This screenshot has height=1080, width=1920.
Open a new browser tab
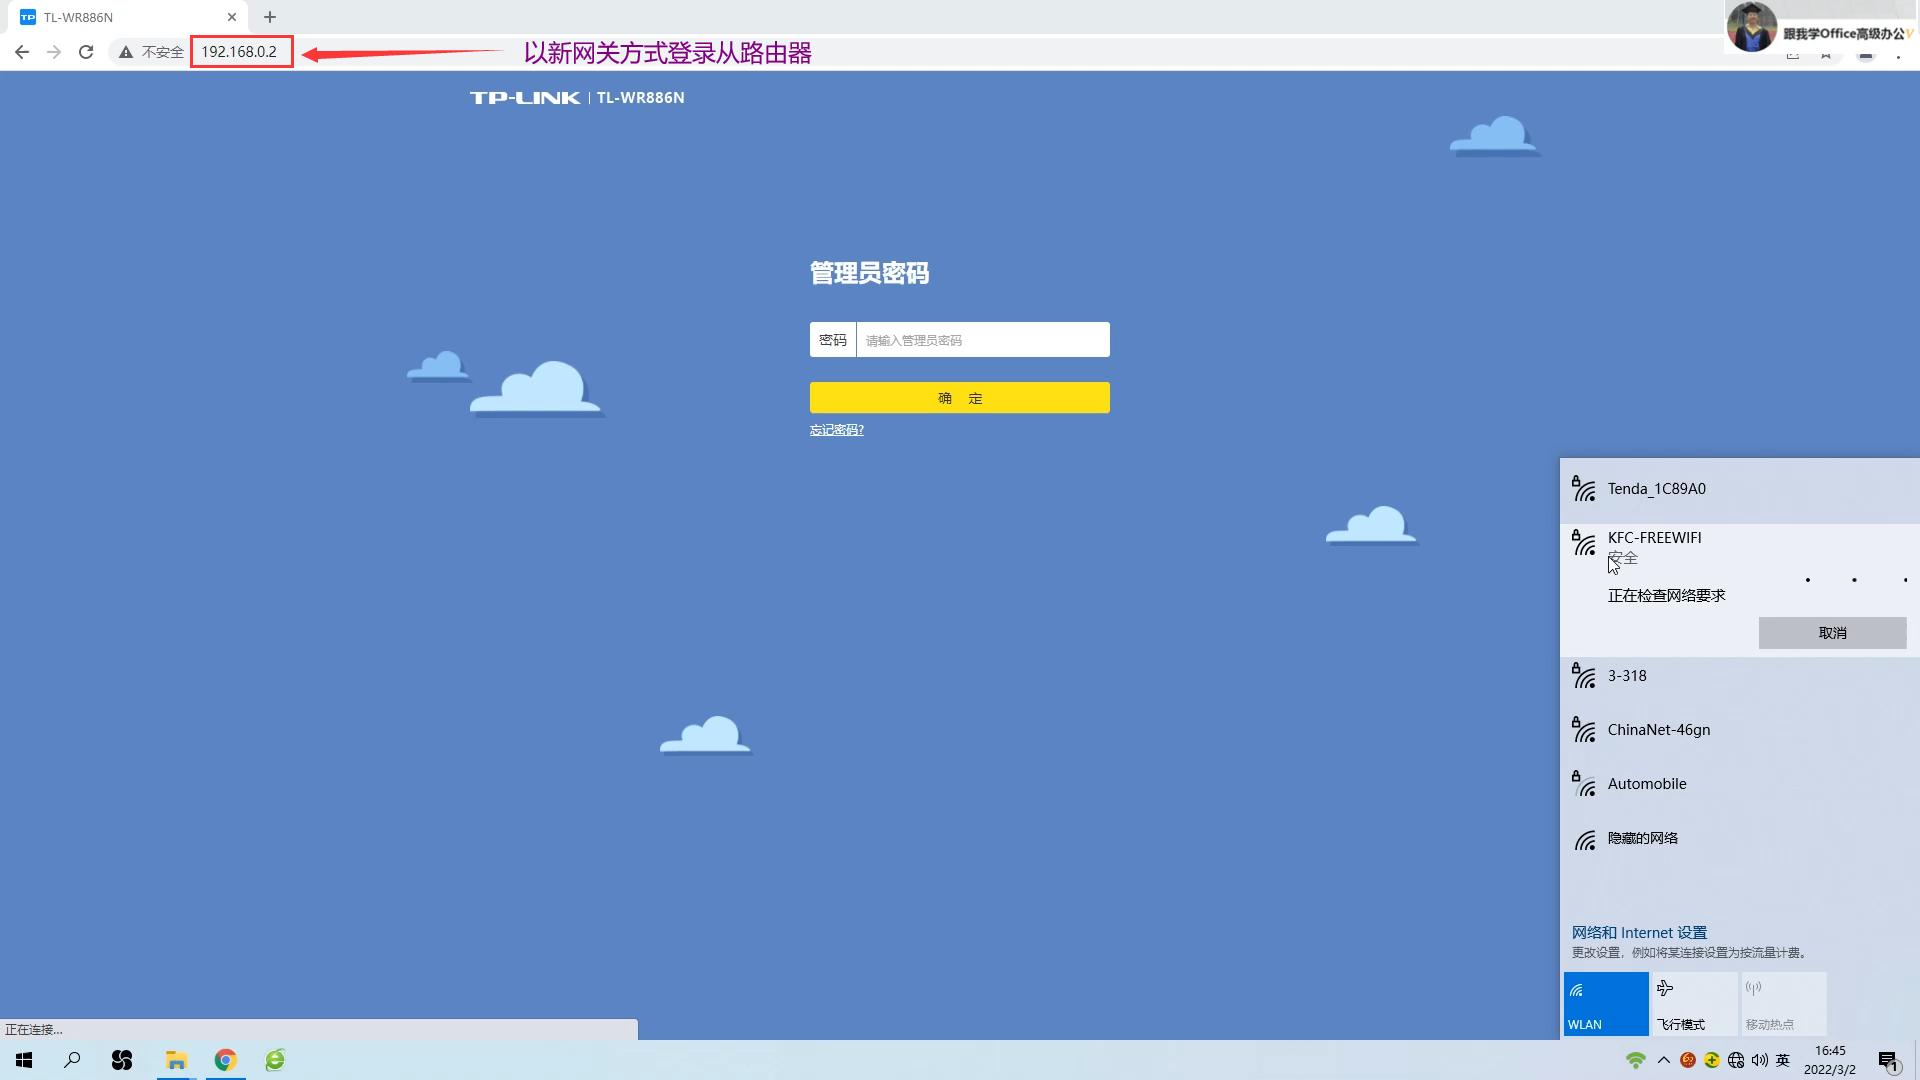pyautogui.click(x=270, y=17)
